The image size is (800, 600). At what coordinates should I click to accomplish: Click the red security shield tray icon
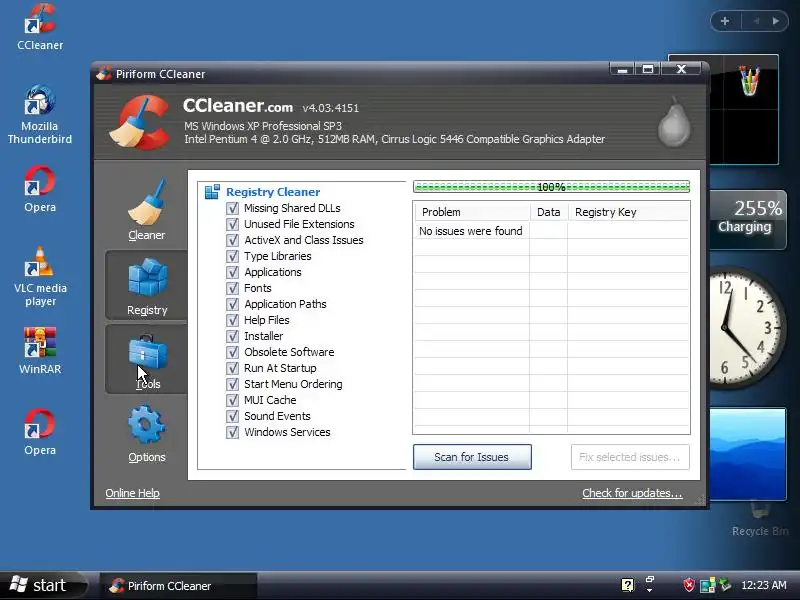coord(689,585)
